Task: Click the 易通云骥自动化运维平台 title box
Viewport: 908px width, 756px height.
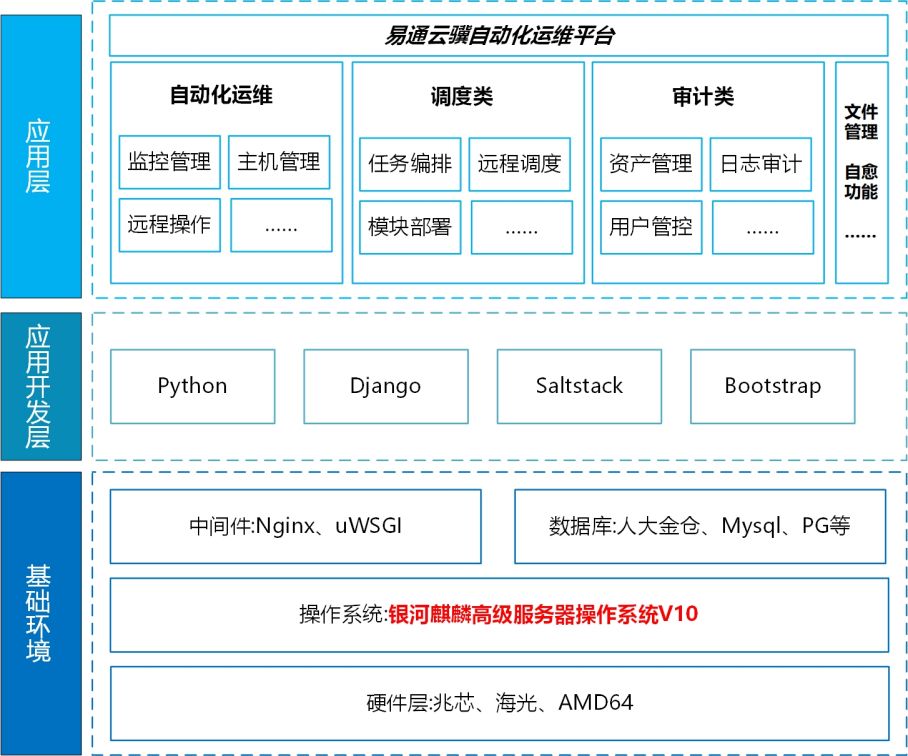Action: (x=499, y=35)
